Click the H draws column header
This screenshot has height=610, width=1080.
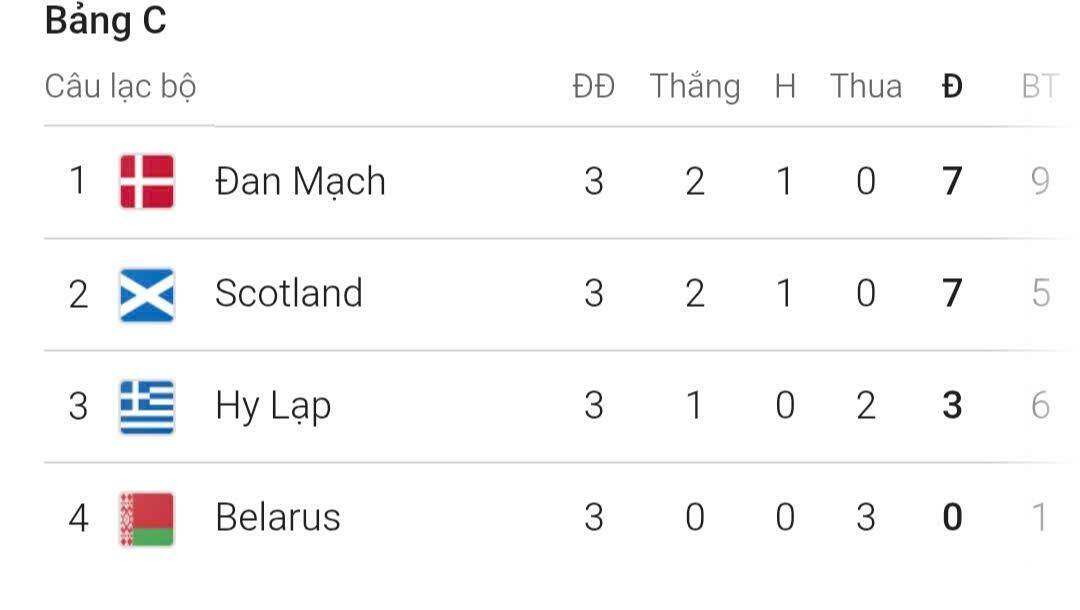point(785,87)
